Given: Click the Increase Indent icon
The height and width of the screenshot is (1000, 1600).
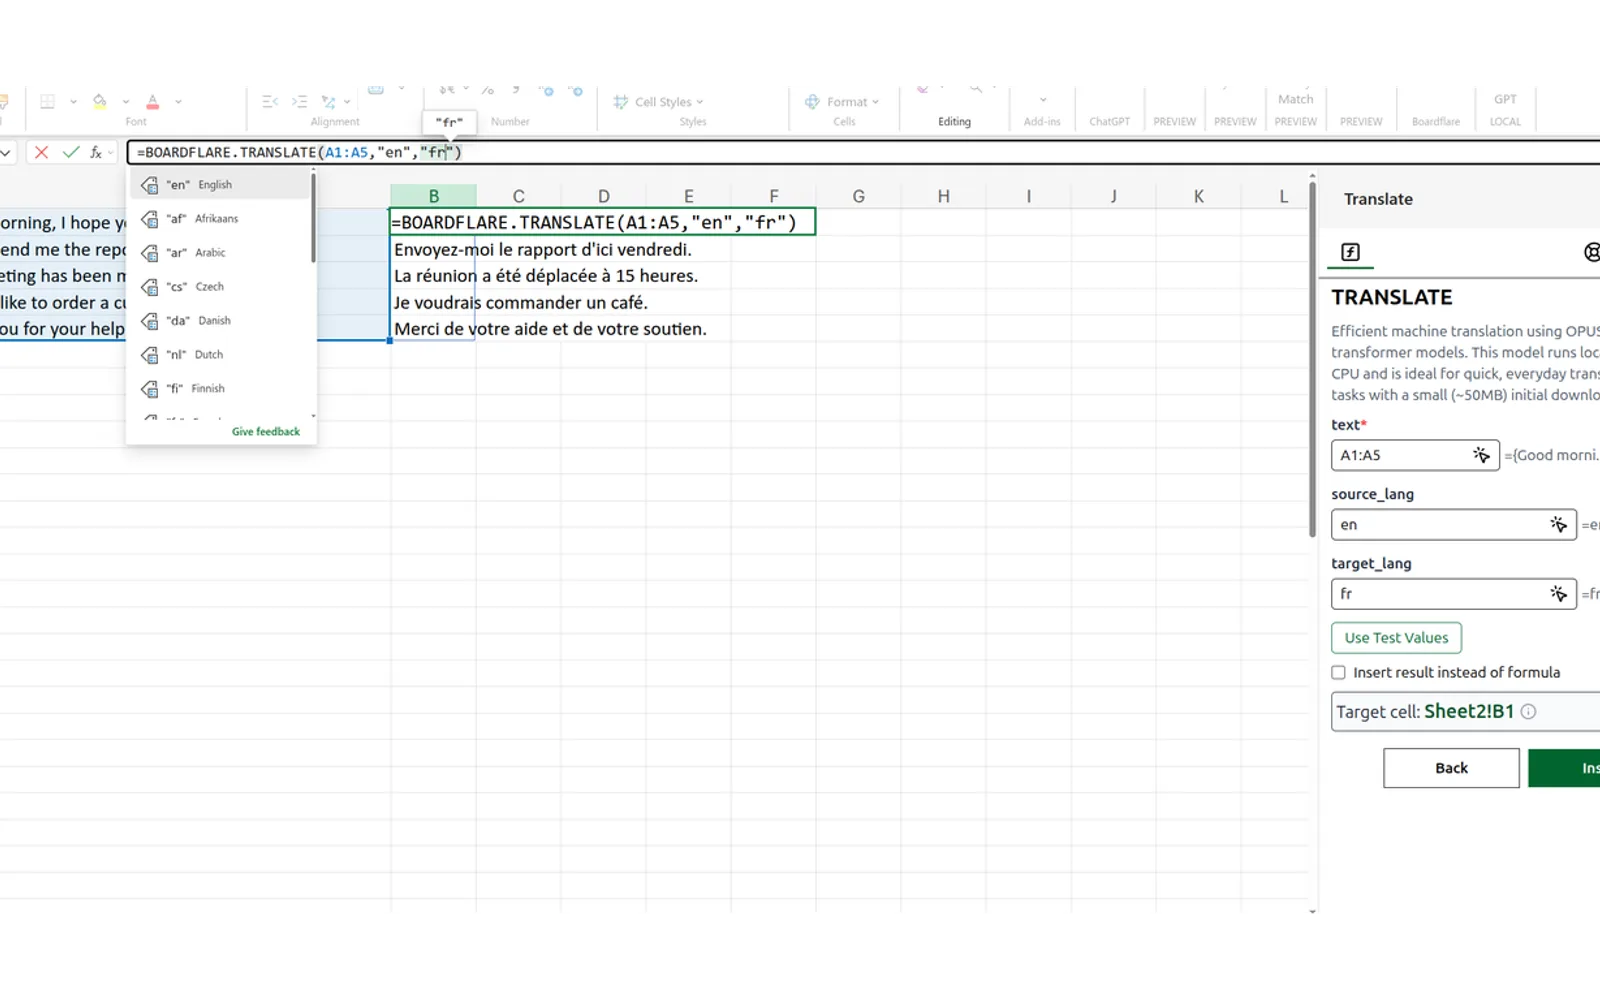Looking at the screenshot, I should click(x=299, y=101).
